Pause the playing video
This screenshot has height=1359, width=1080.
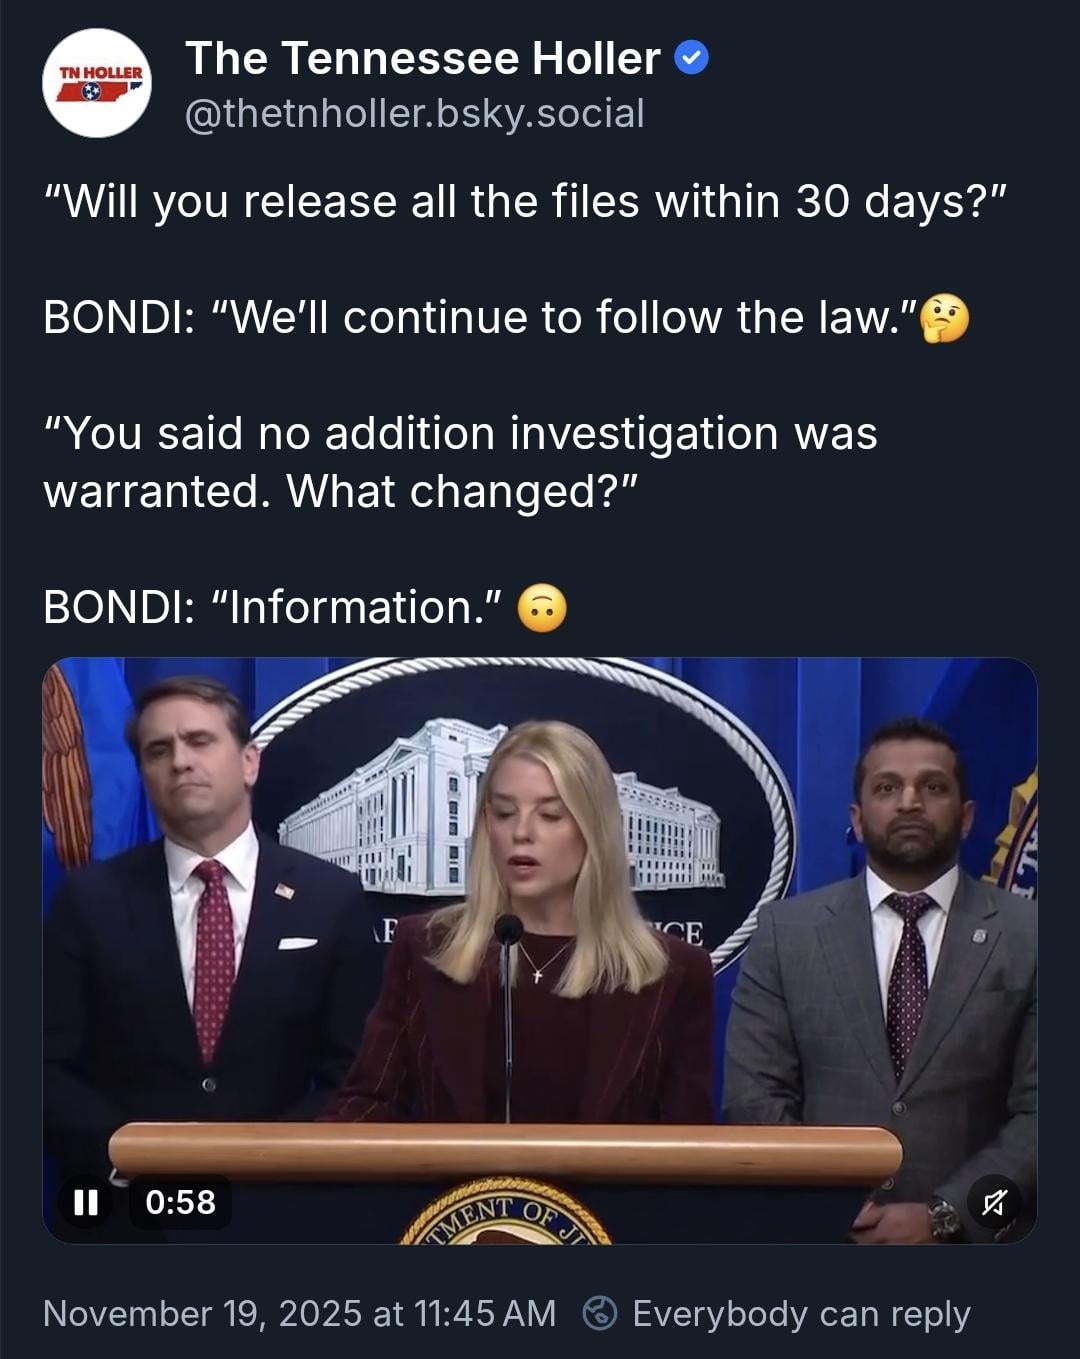[x=86, y=1201]
